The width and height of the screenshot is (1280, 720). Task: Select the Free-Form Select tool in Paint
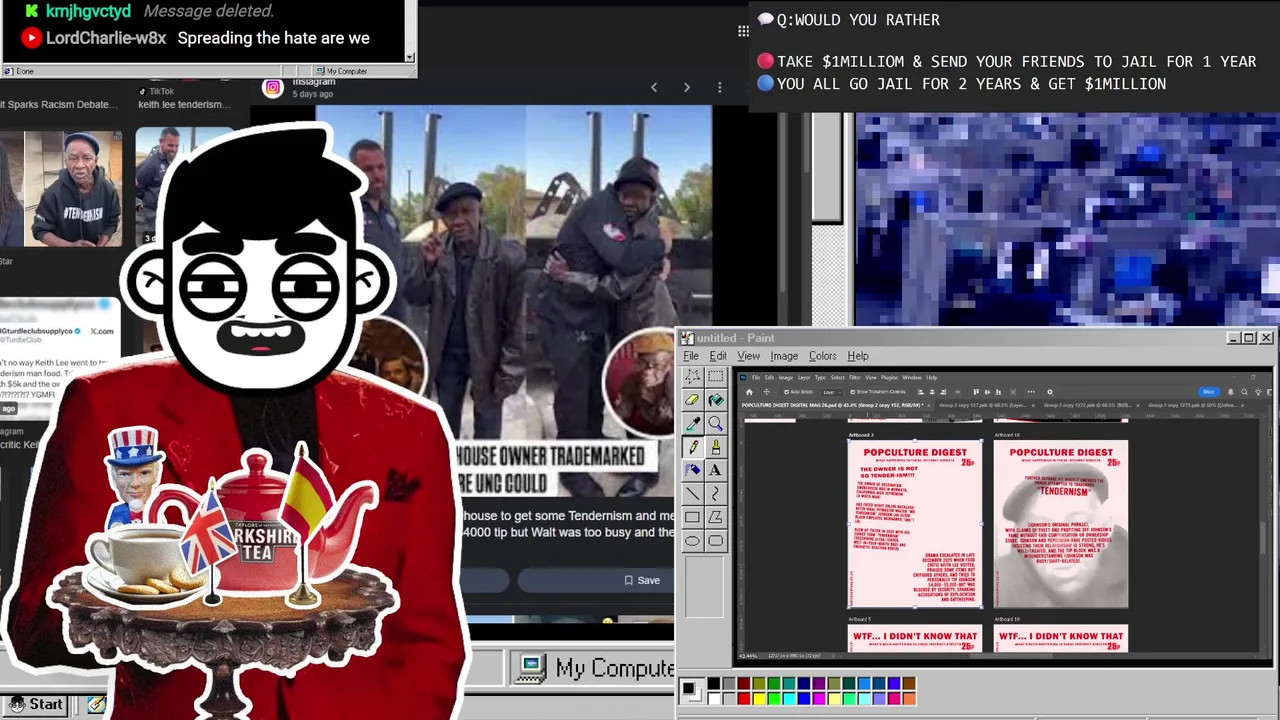click(x=692, y=376)
